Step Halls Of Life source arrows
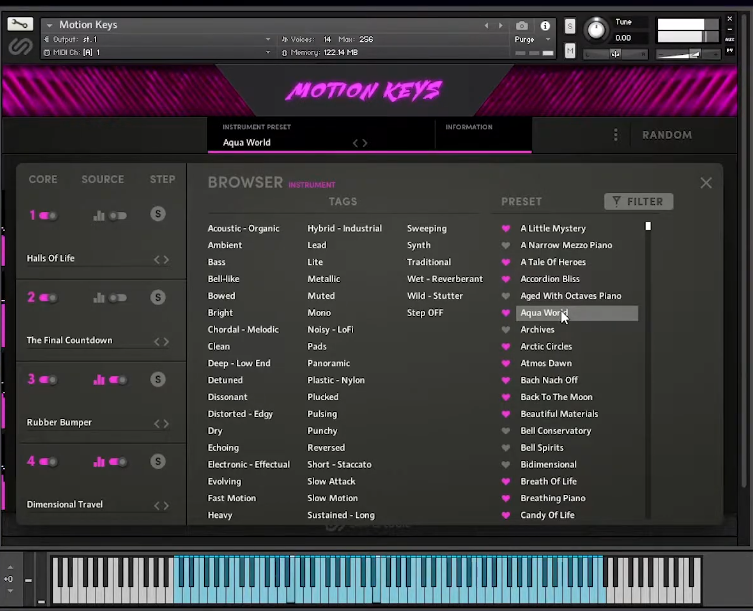The image size is (753, 611). tap(161, 259)
